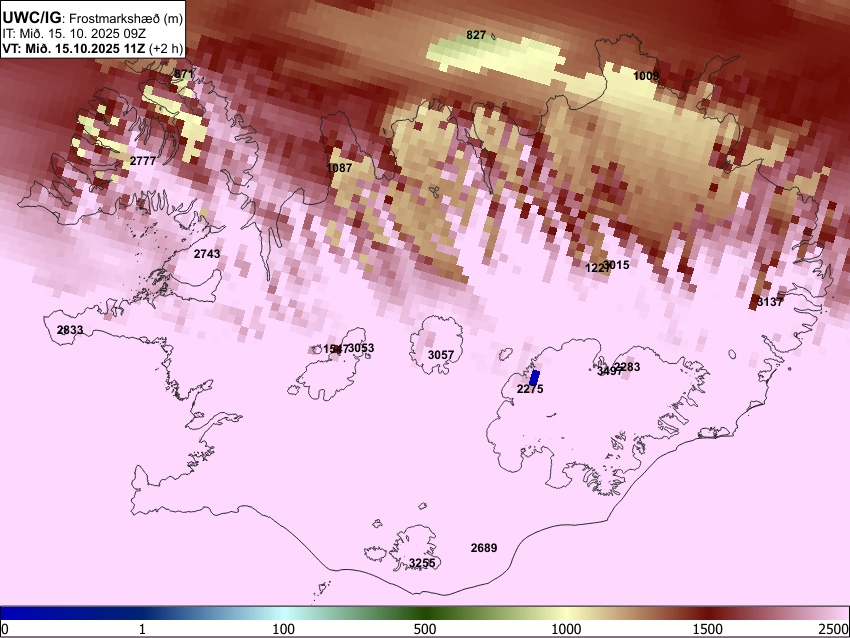Click the legend tick label 1
The image size is (850, 638).
point(142,629)
